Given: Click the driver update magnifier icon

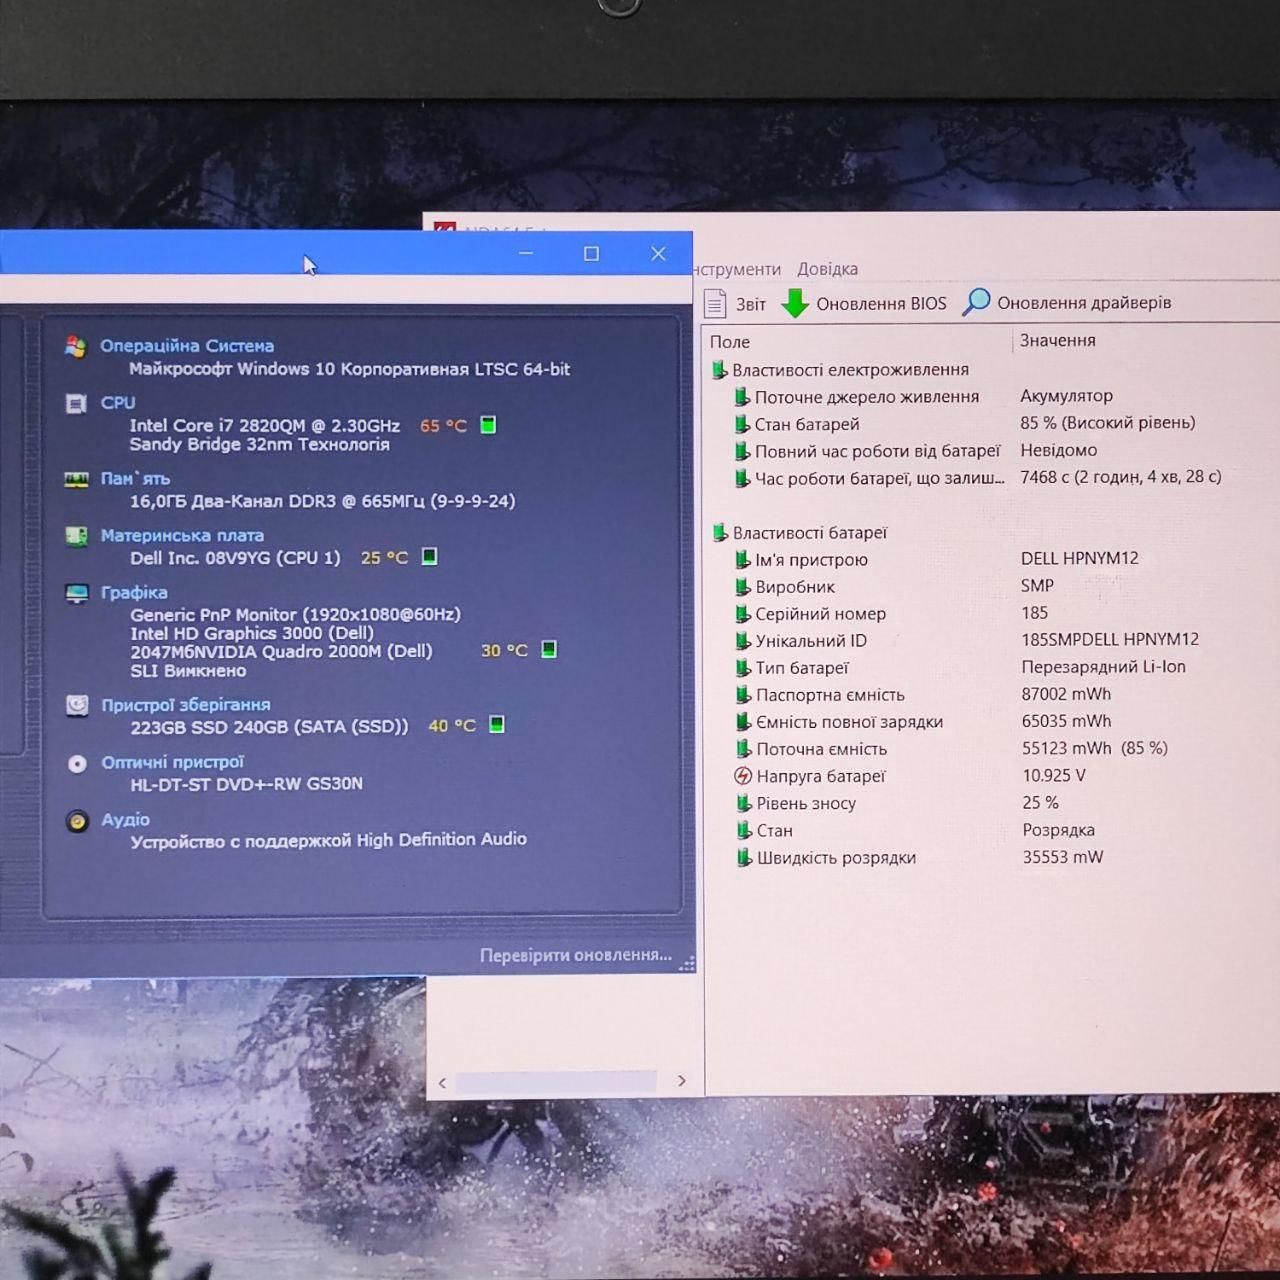Looking at the screenshot, I should 976,302.
